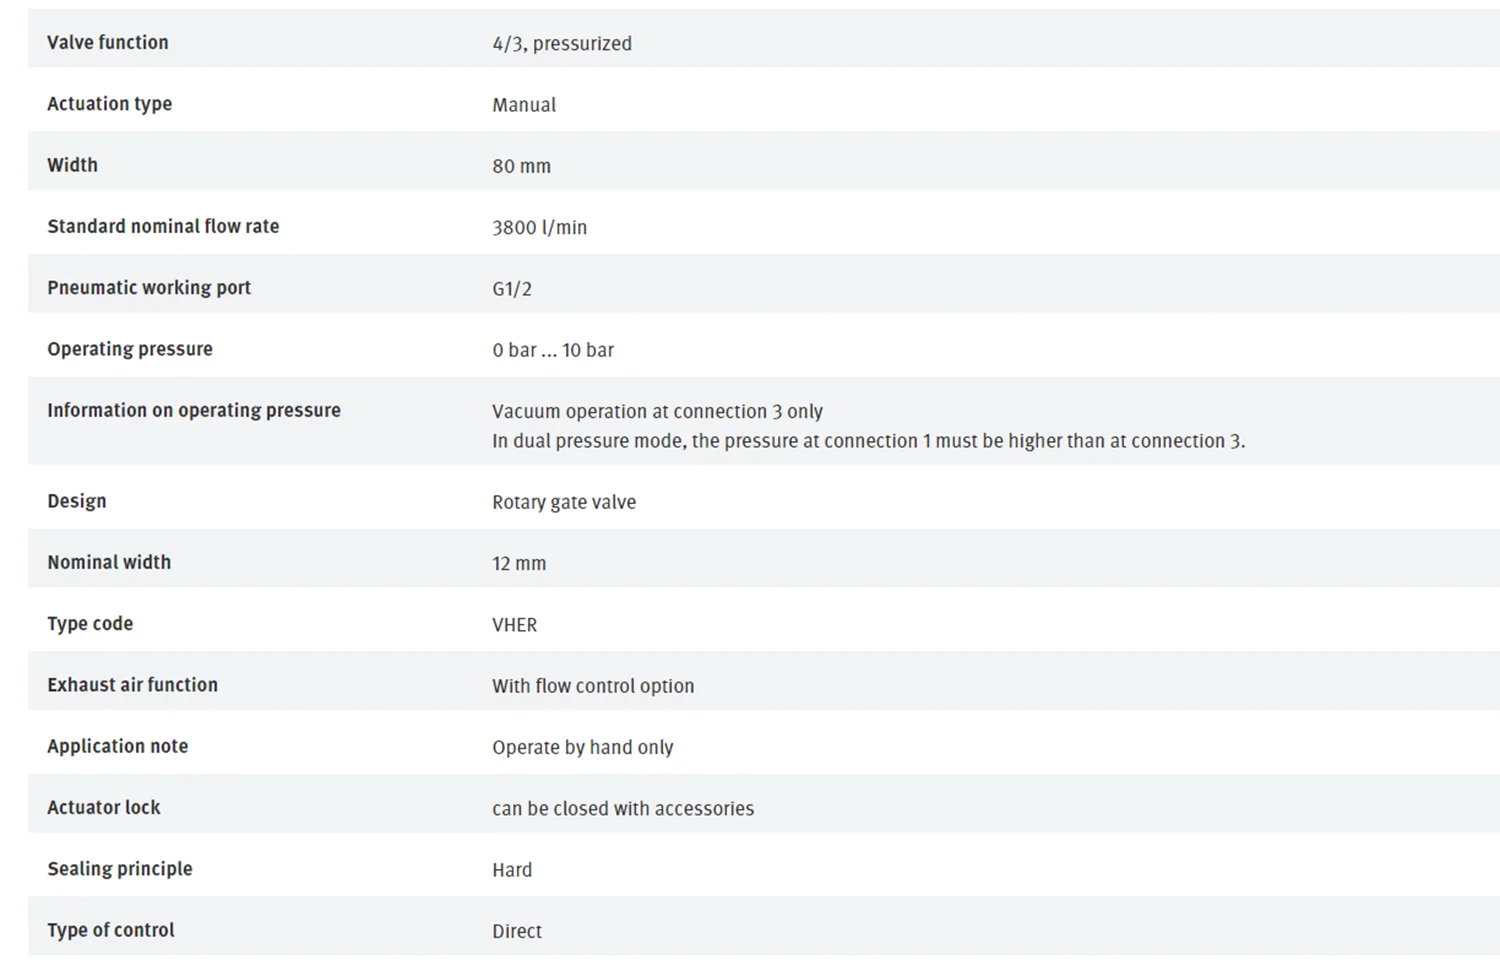Click the Valve function label
The height and width of the screenshot is (960, 1500).
pyautogui.click(x=108, y=42)
